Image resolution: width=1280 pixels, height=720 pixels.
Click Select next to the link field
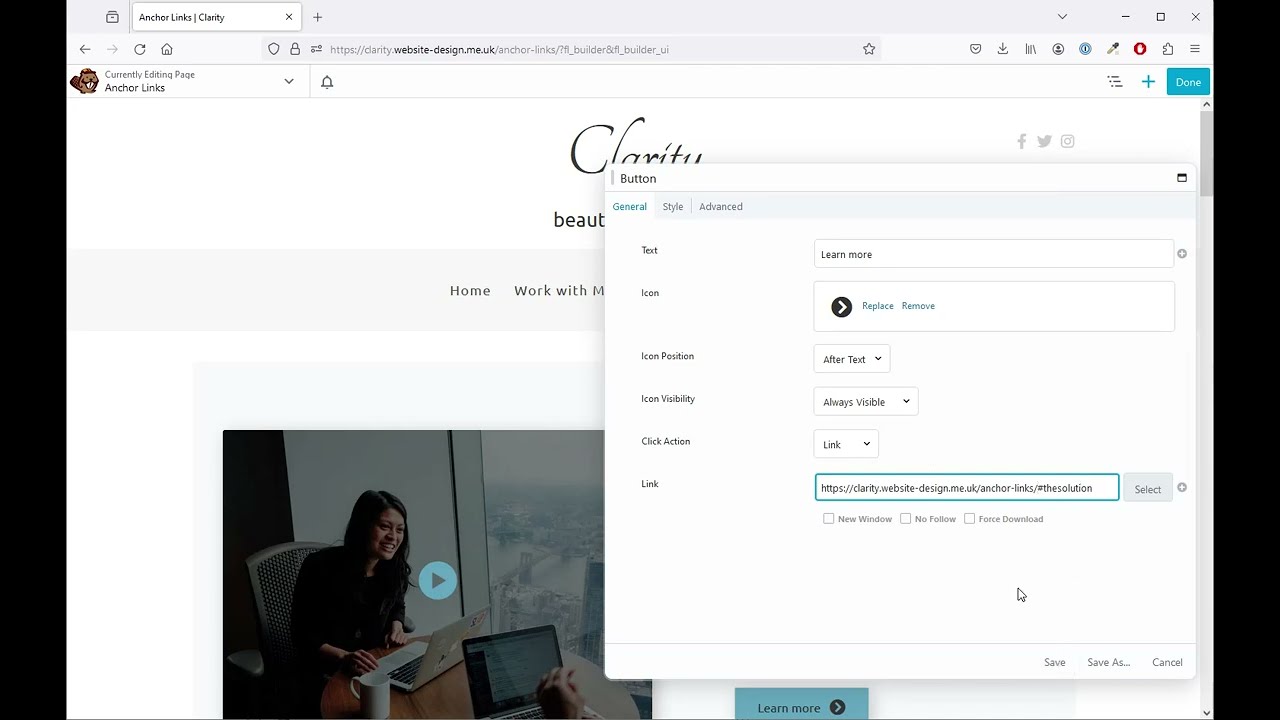point(1148,489)
